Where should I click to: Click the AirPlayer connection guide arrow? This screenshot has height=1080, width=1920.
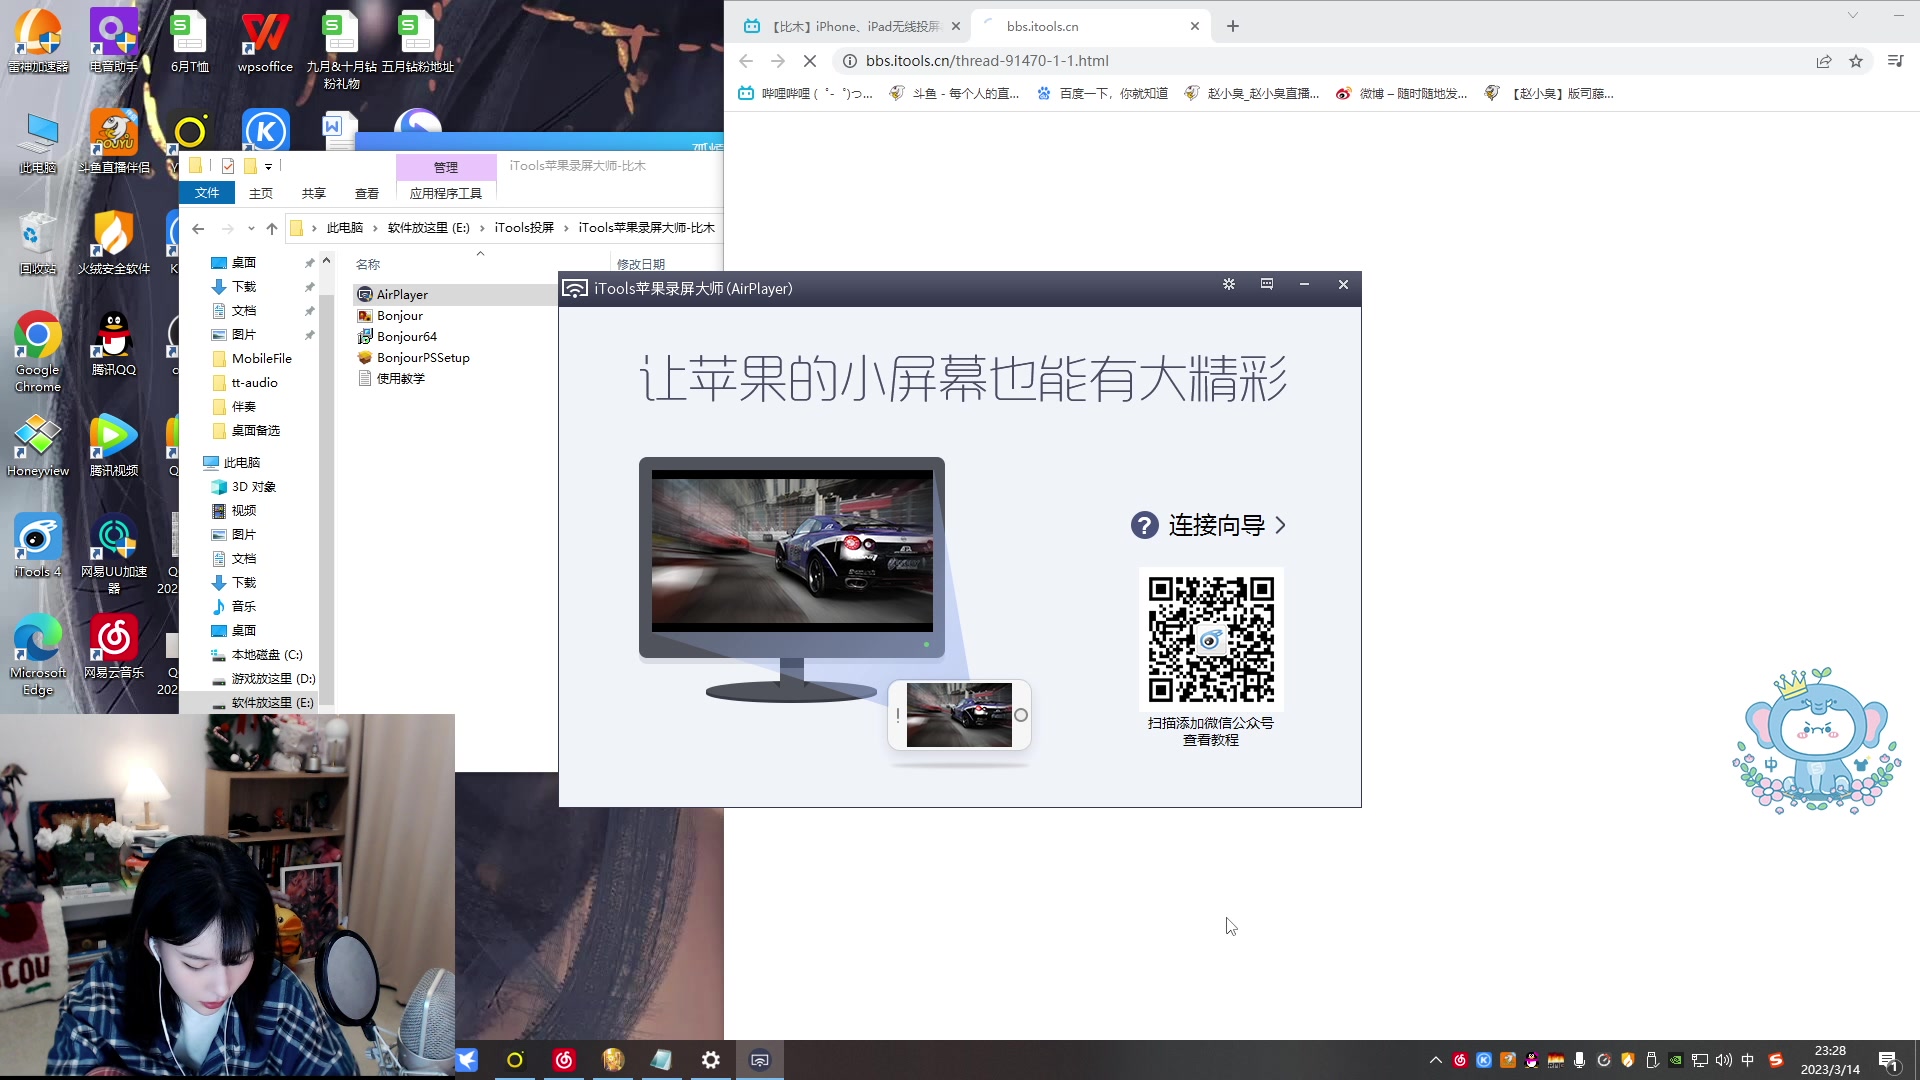[1280, 525]
